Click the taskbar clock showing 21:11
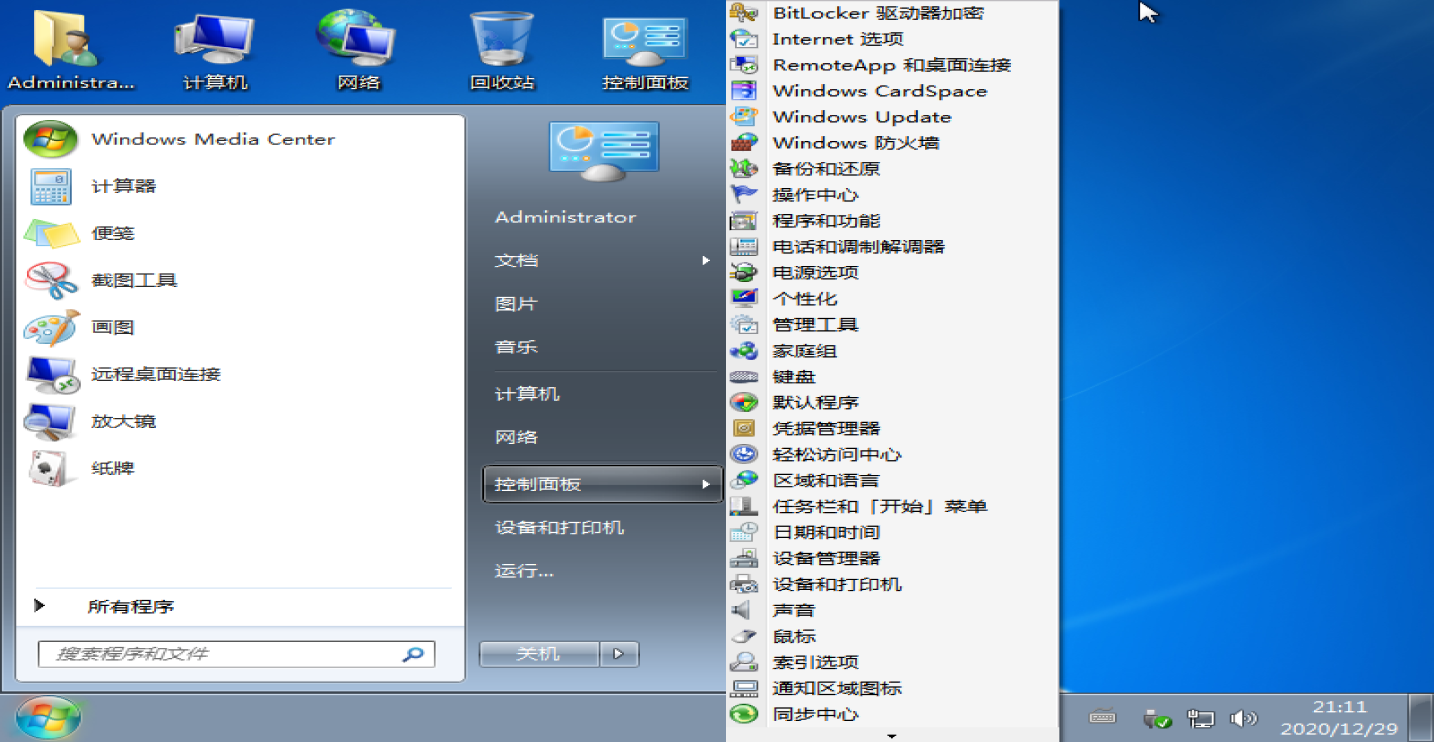This screenshot has height=742, width=1434. click(x=1338, y=718)
